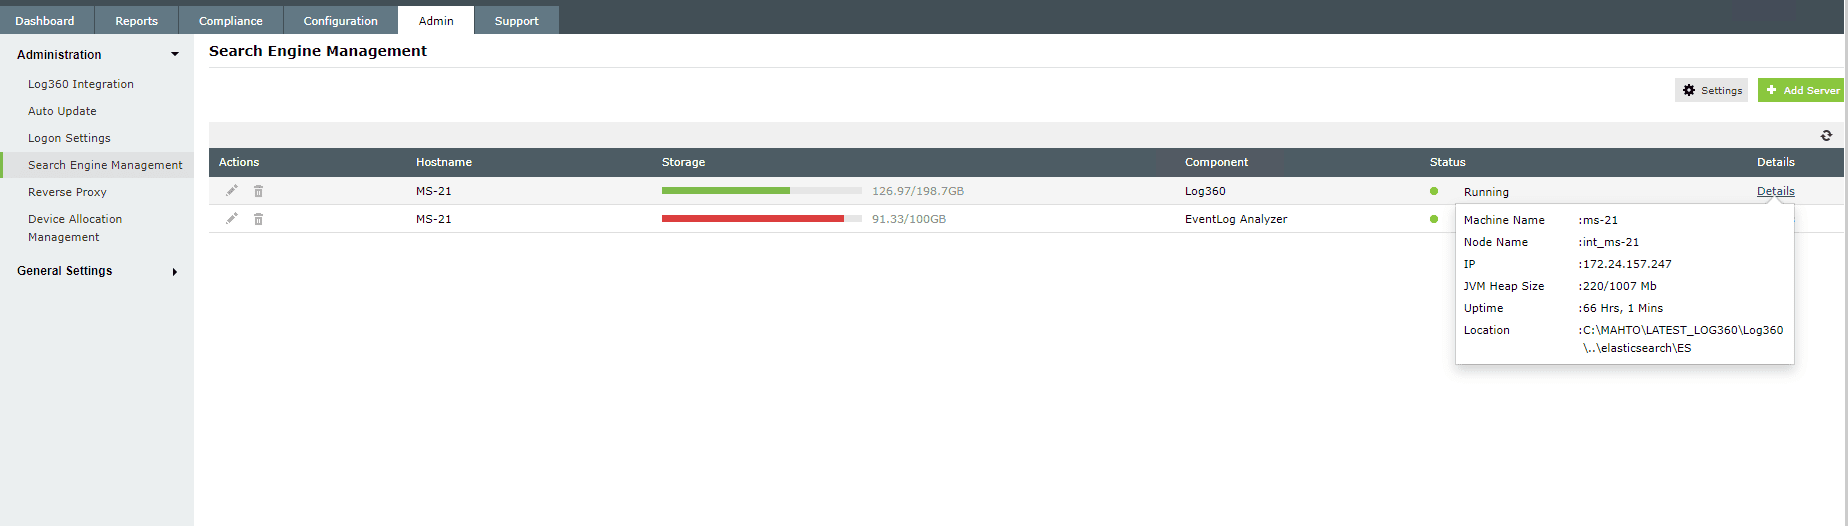
Task: Click the MS-21 hostname in Log360 row
Action: tap(434, 191)
